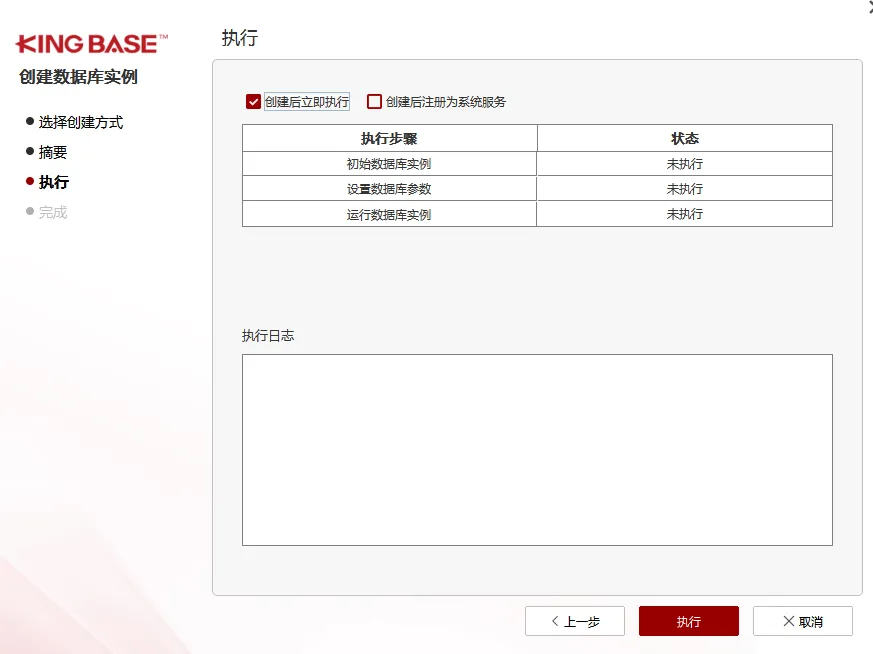Uncheck 创建后立即执行 checkbox
The image size is (873, 654).
[254, 102]
